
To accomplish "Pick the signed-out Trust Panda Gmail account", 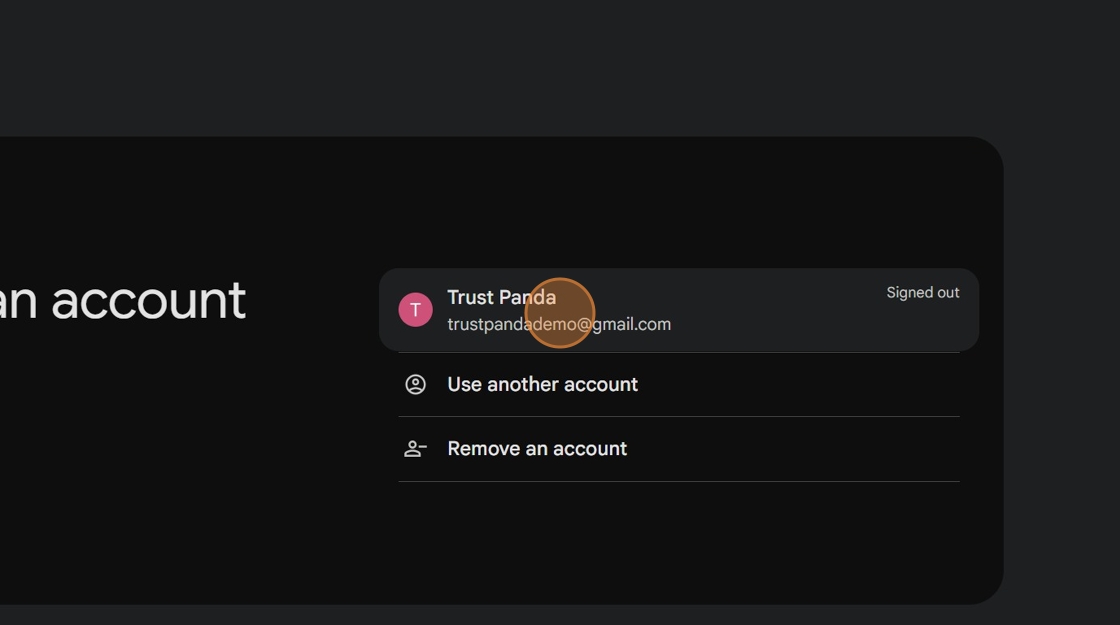I will pyautogui.click(x=678, y=310).
